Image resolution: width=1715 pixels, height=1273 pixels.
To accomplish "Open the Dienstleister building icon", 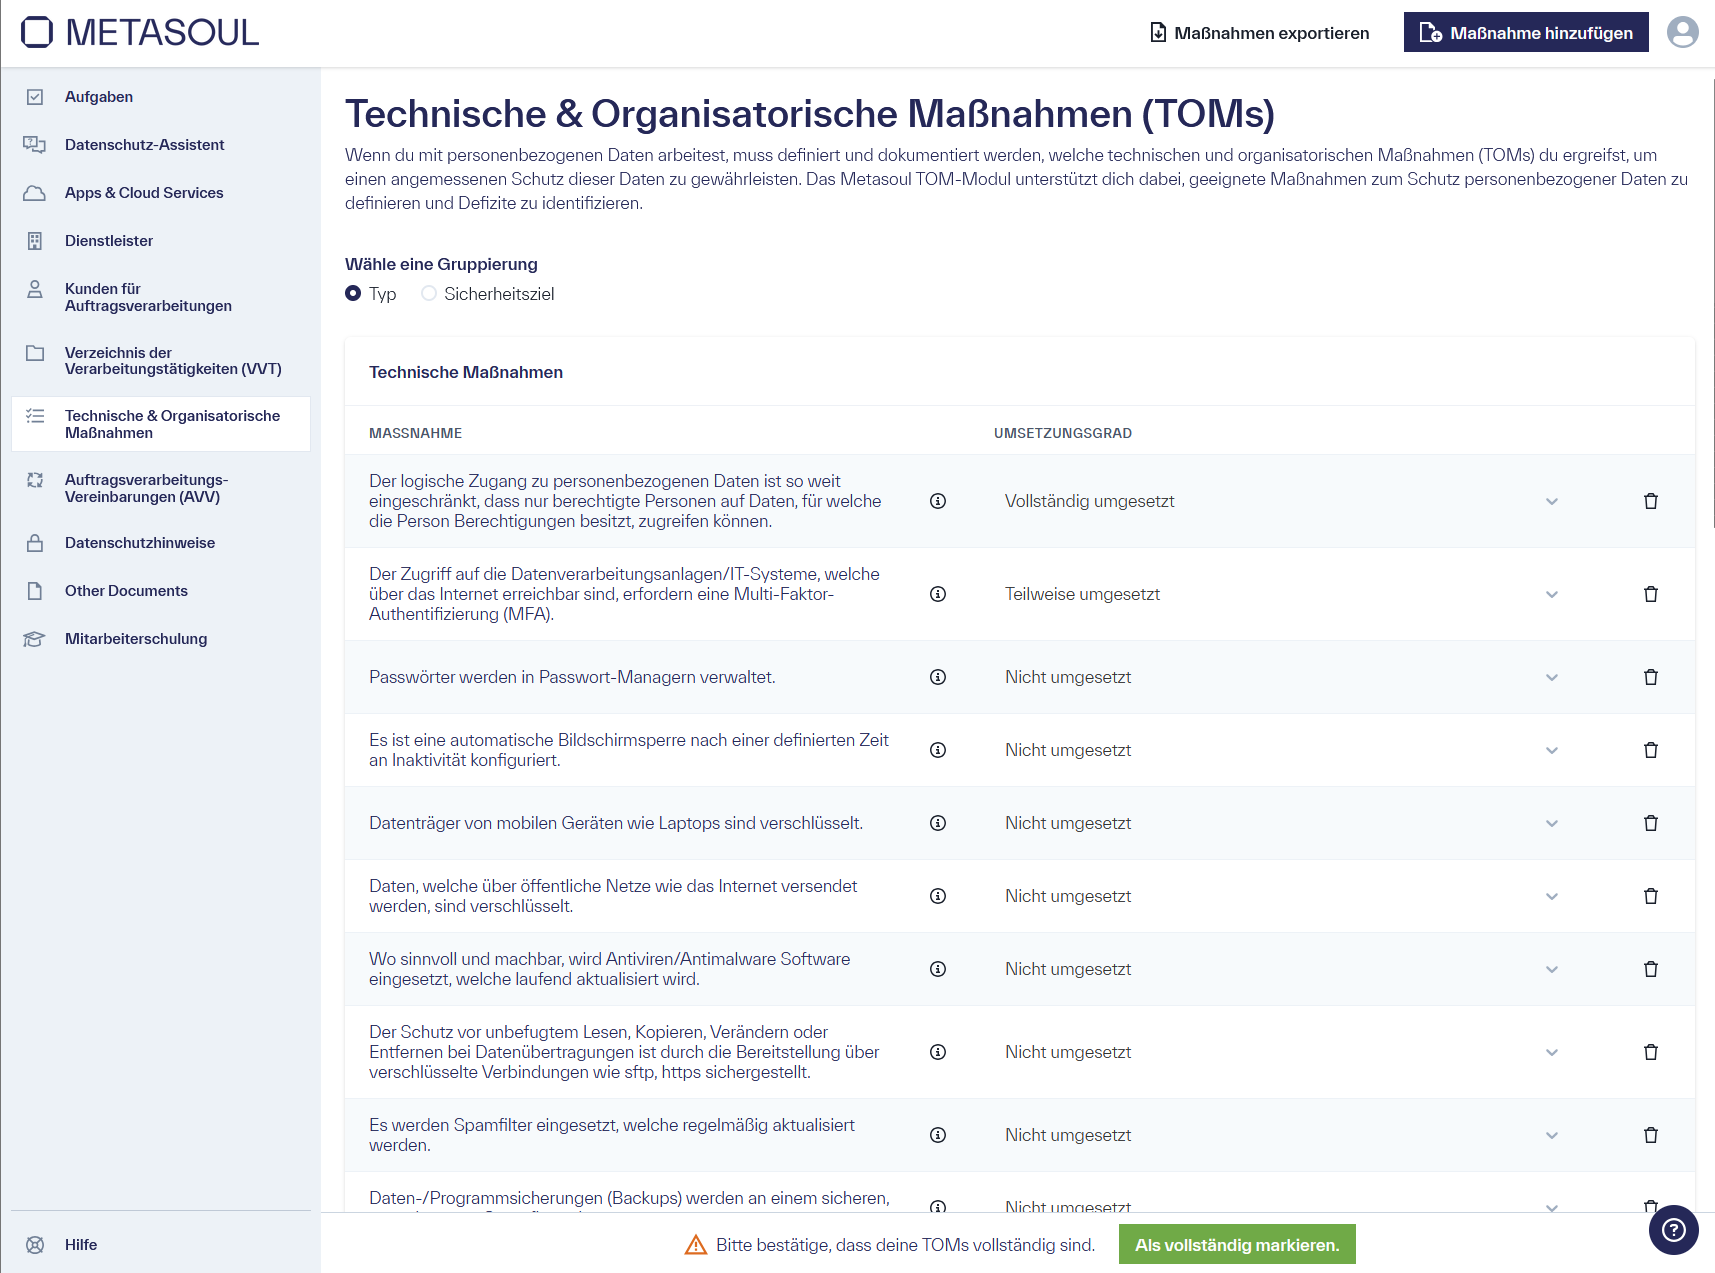I will (x=35, y=240).
